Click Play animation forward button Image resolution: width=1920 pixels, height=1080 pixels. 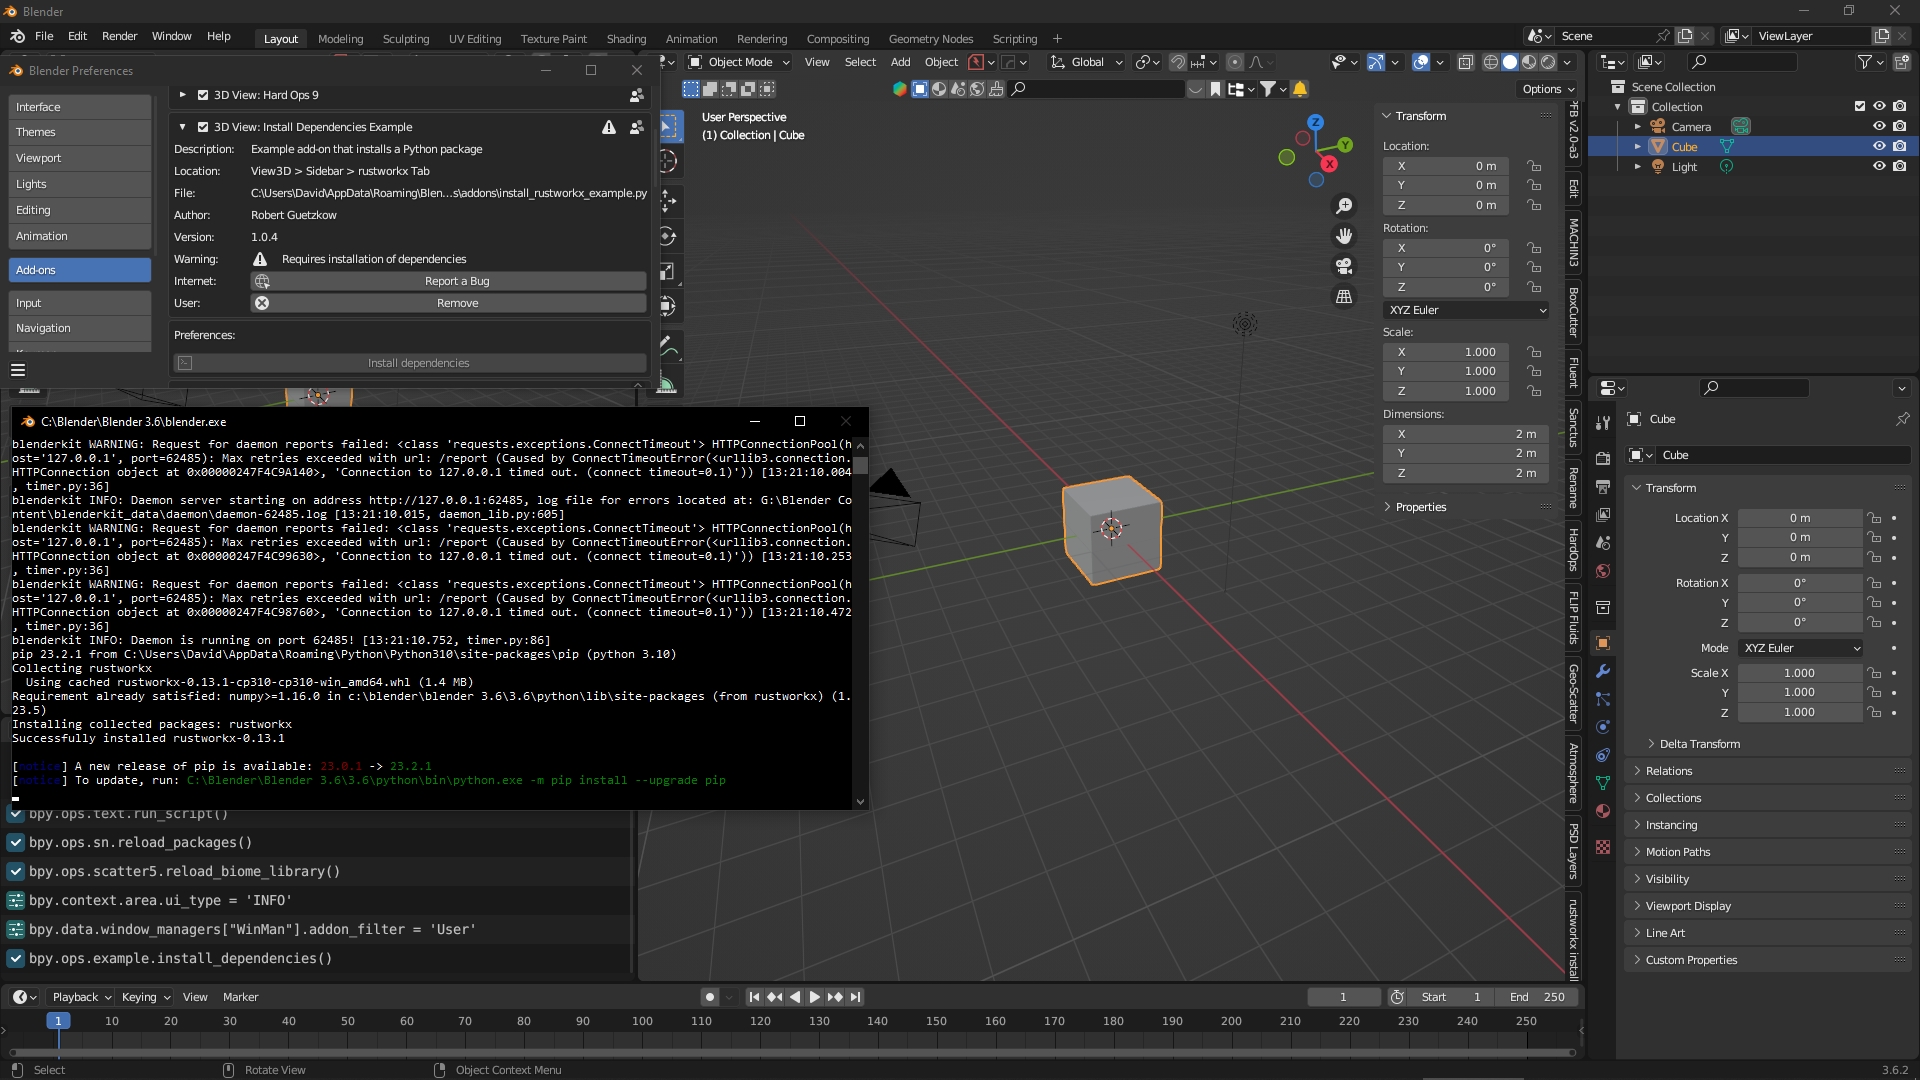(x=815, y=997)
